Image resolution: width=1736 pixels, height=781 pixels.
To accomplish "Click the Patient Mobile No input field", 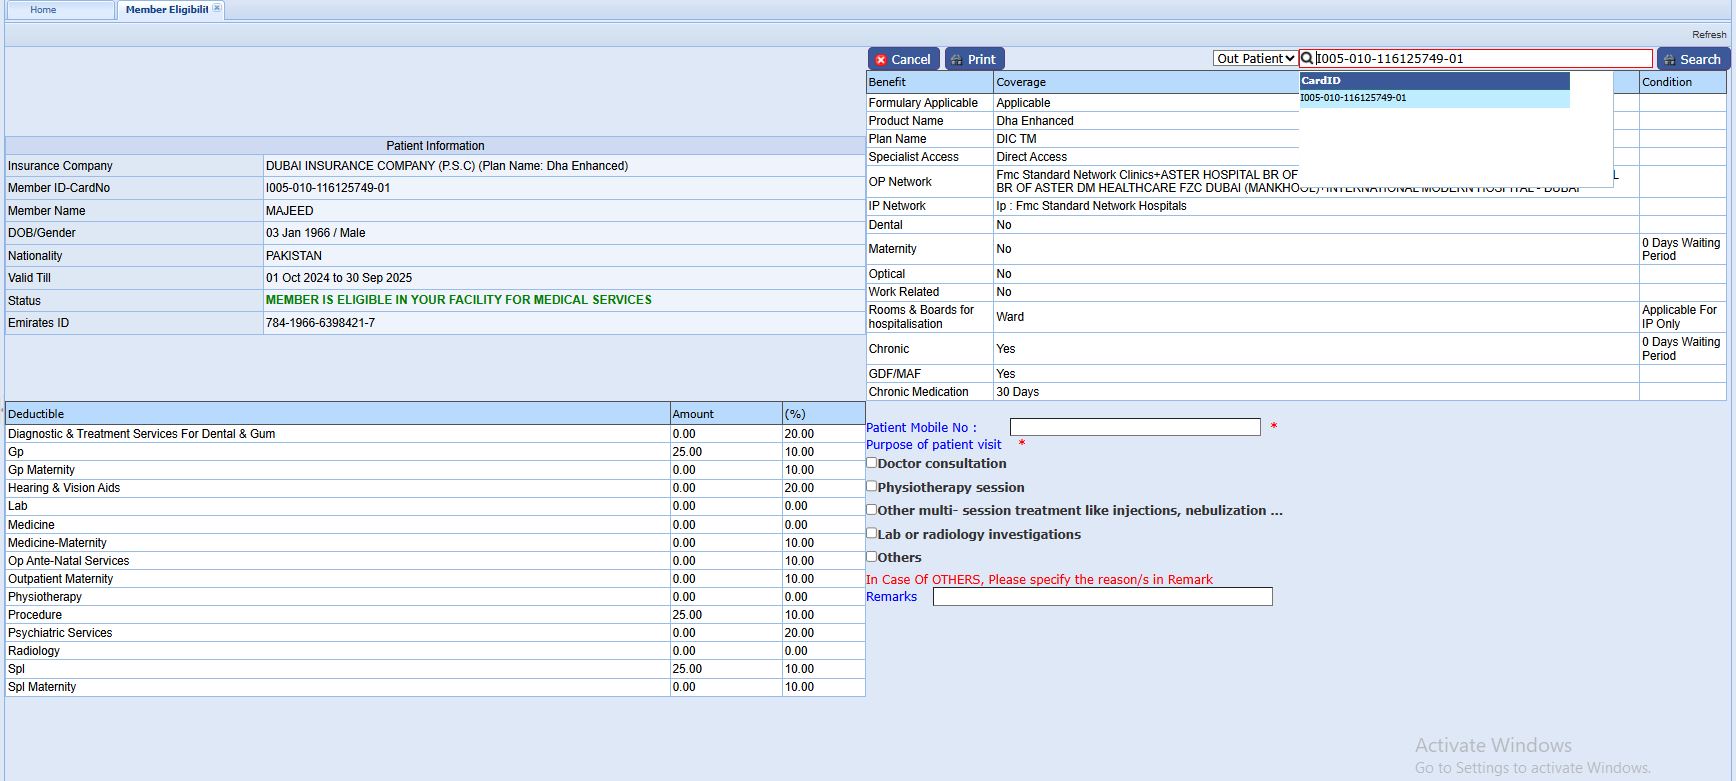I will (1134, 427).
